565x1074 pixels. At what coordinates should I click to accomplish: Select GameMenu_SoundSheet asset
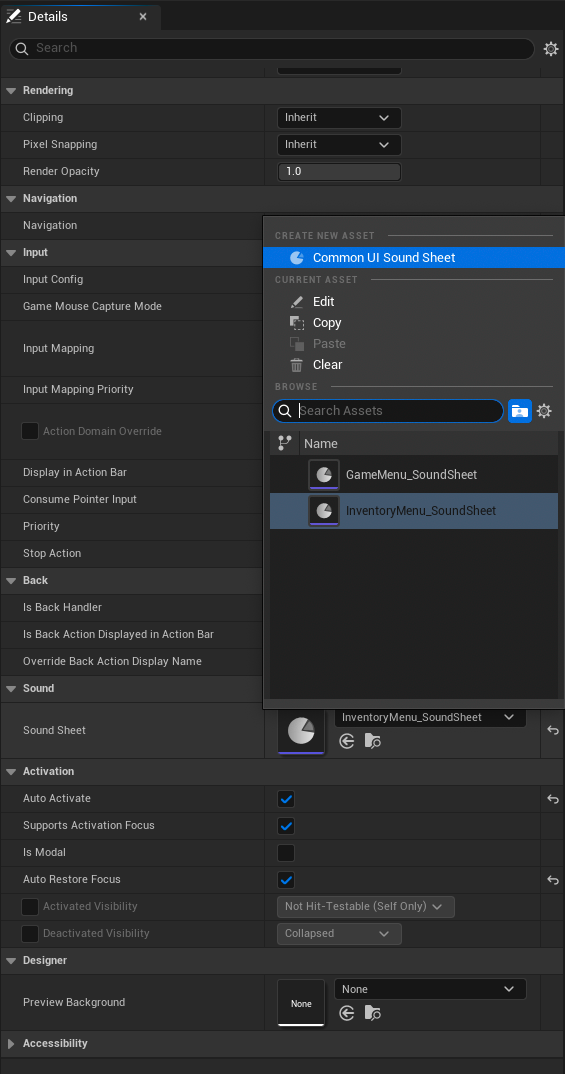tap(414, 475)
